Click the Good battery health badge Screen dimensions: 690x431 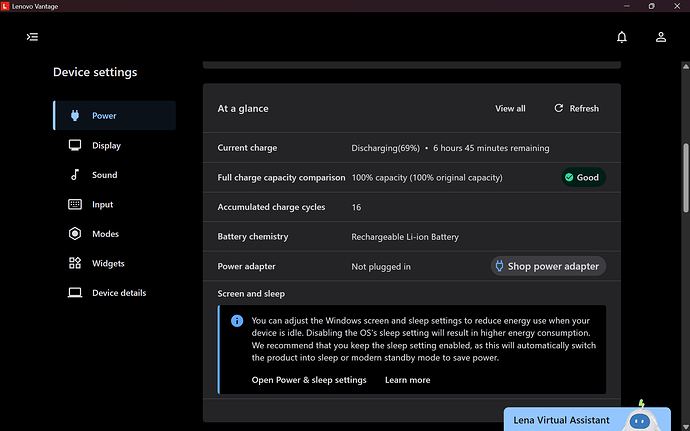(x=582, y=177)
